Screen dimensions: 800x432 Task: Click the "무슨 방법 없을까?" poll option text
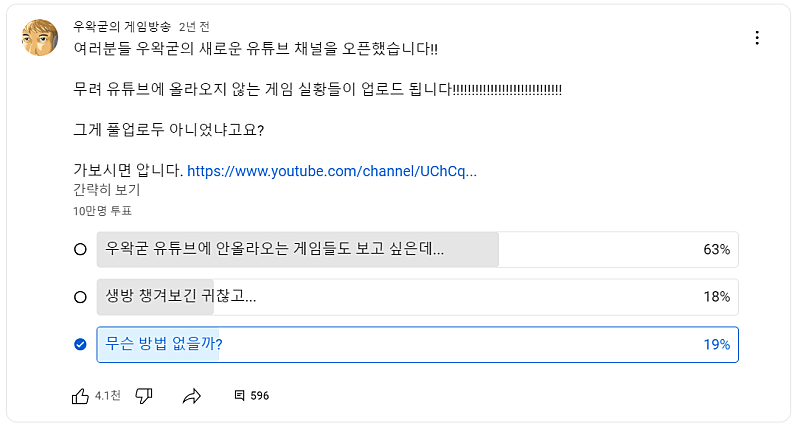[x=164, y=345]
